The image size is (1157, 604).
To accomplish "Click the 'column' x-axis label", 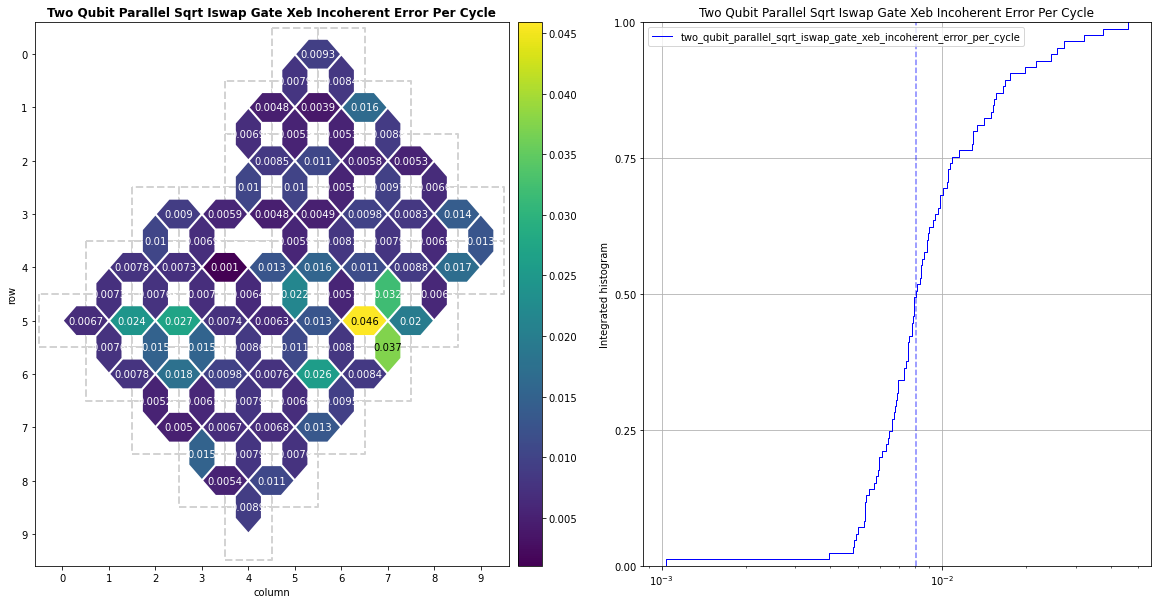I will 272,592.
